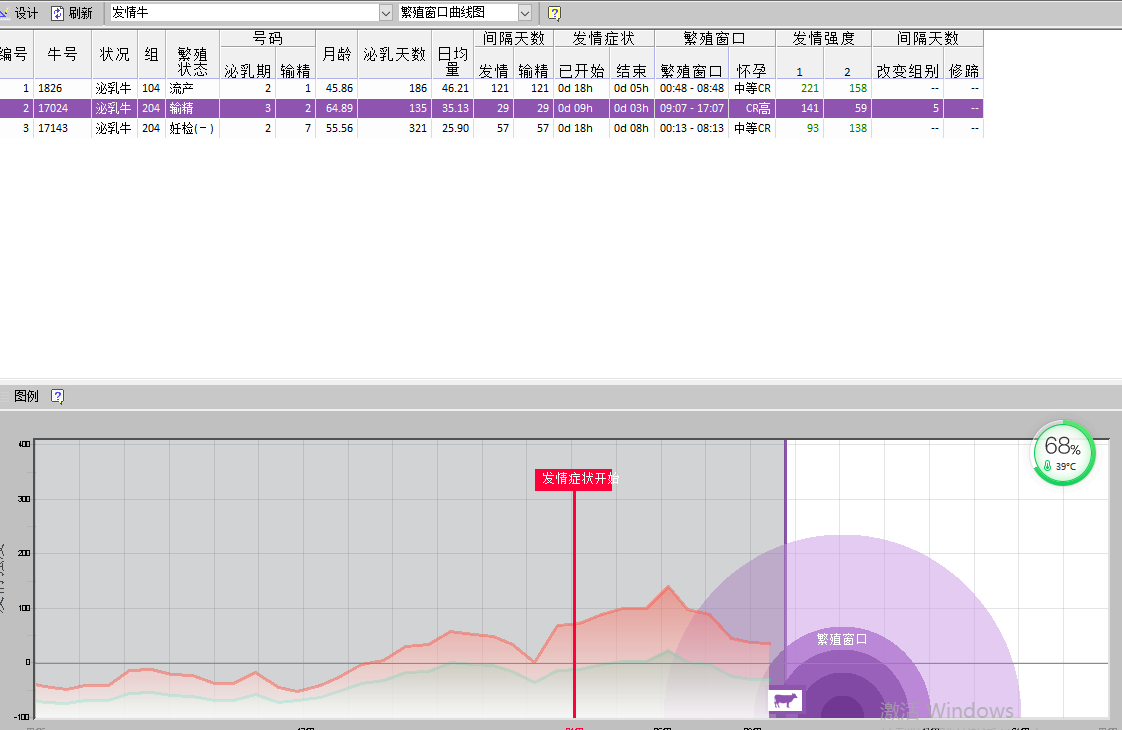Click the 00:48 - 08:48 breeding window cell
1122x730 pixels.
[x=691, y=88]
